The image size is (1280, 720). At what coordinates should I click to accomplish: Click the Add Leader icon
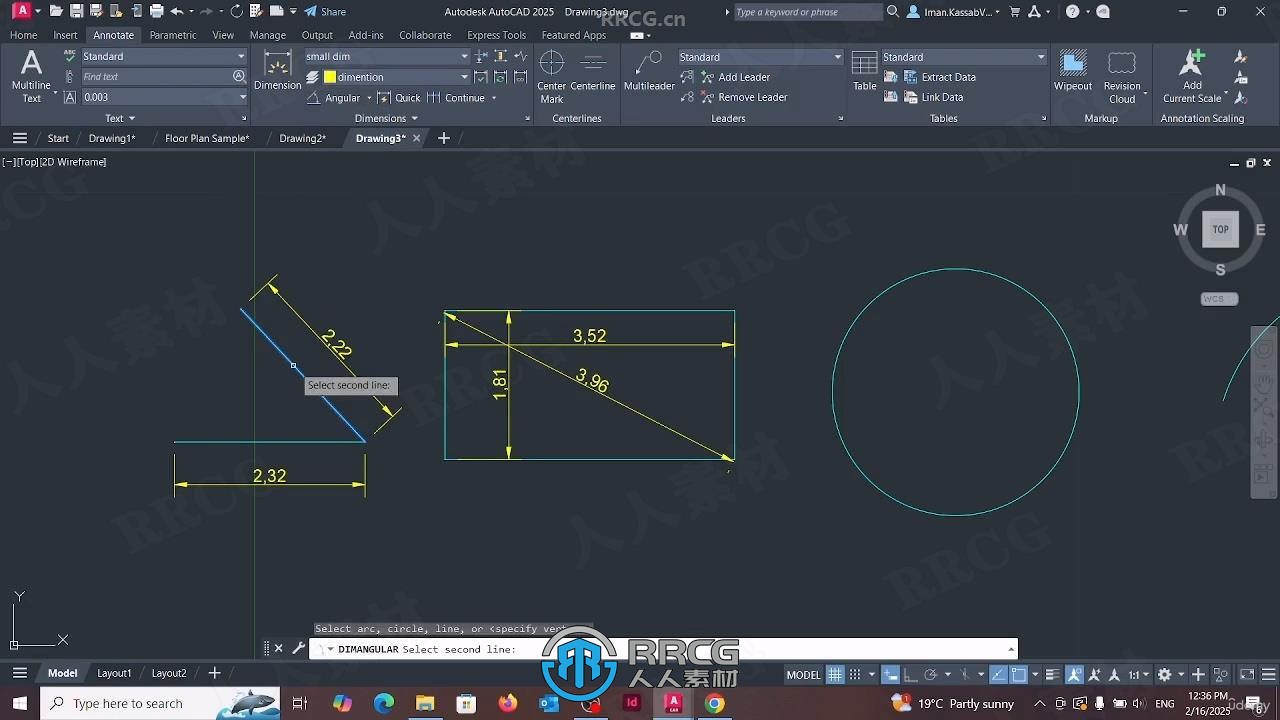pos(706,77)
